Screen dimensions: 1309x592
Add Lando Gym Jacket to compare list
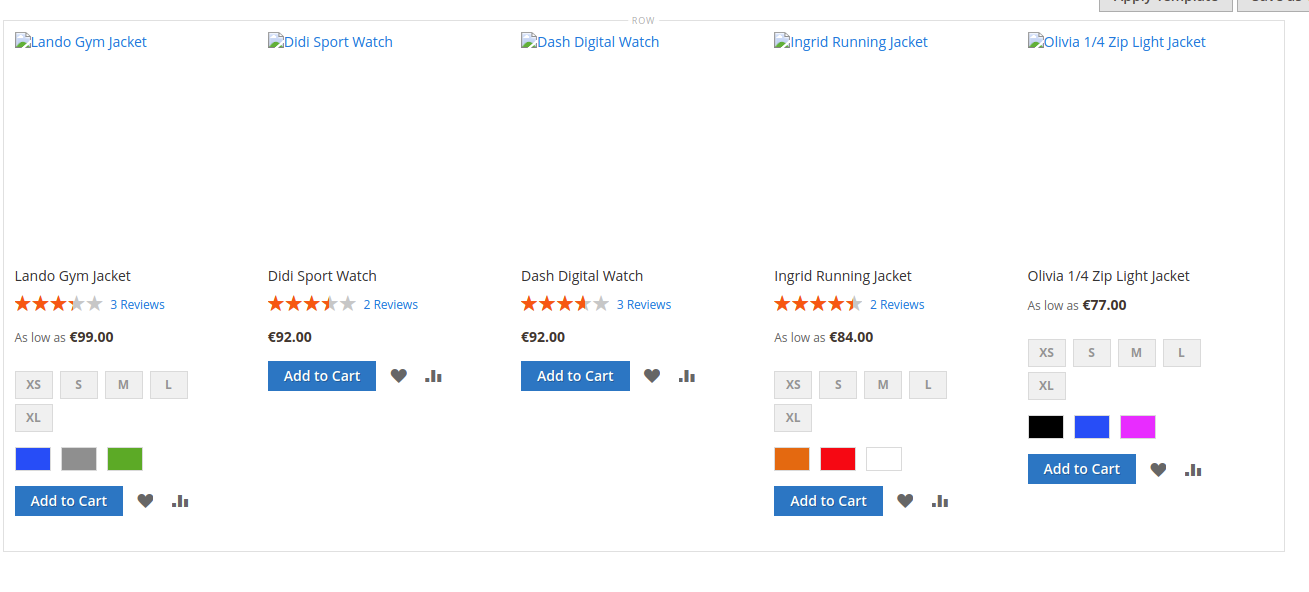pyautogui.click(x=180, y=500)
